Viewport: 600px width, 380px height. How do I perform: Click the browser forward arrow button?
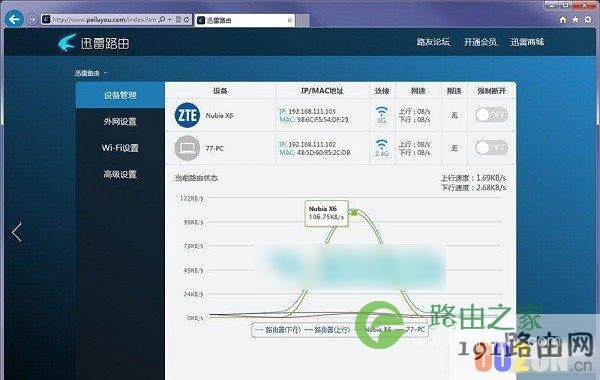click(32, 19)
